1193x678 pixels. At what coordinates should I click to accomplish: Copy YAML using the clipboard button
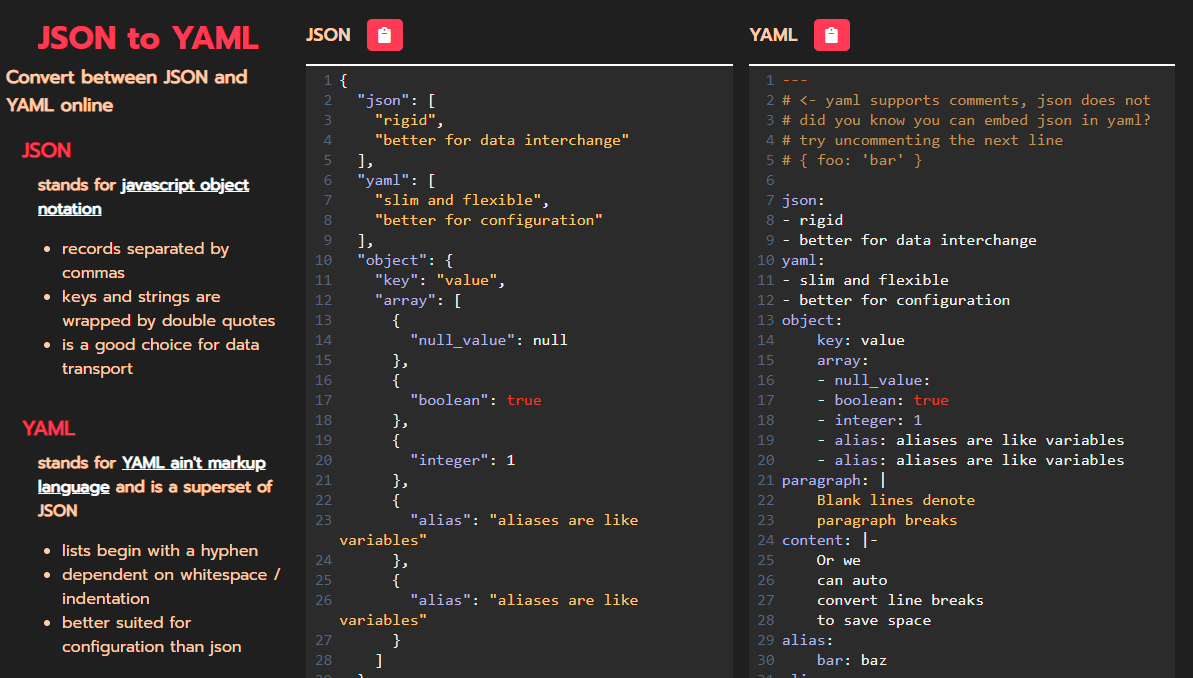(x=832, y=35)
